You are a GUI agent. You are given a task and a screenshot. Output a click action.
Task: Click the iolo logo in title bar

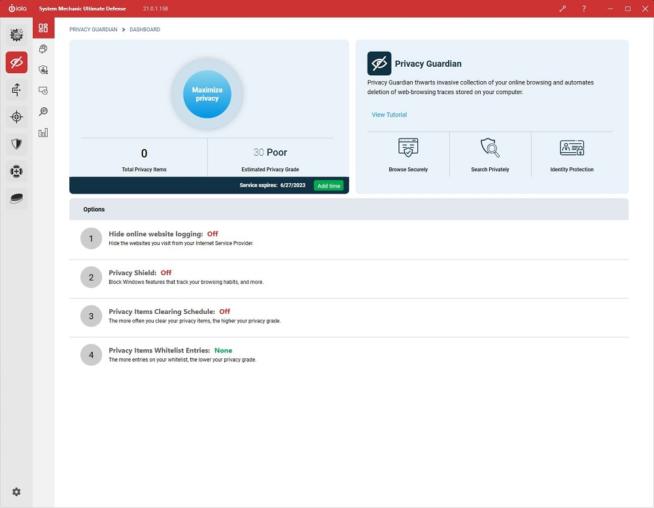18,8
